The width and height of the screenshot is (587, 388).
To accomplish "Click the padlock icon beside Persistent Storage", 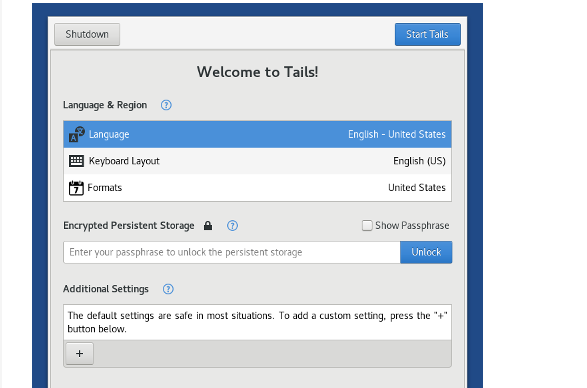I will click(208, 225).
